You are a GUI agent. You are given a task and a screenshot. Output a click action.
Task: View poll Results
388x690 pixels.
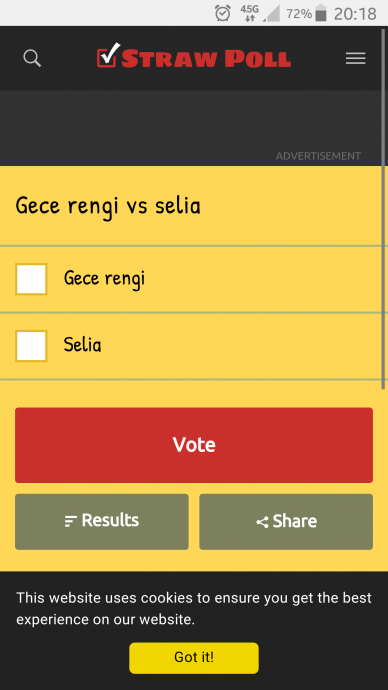[x=102, y=521]
